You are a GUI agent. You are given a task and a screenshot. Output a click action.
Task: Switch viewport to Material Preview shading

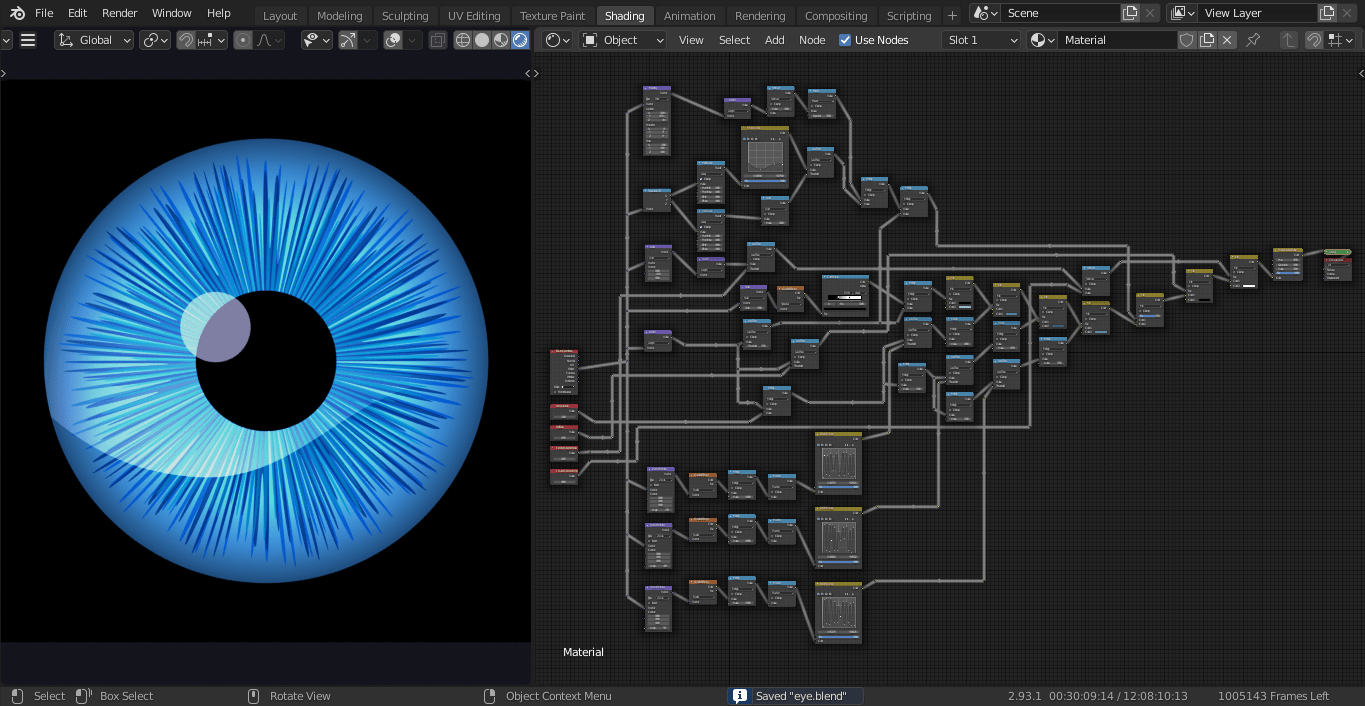(500, 40)
